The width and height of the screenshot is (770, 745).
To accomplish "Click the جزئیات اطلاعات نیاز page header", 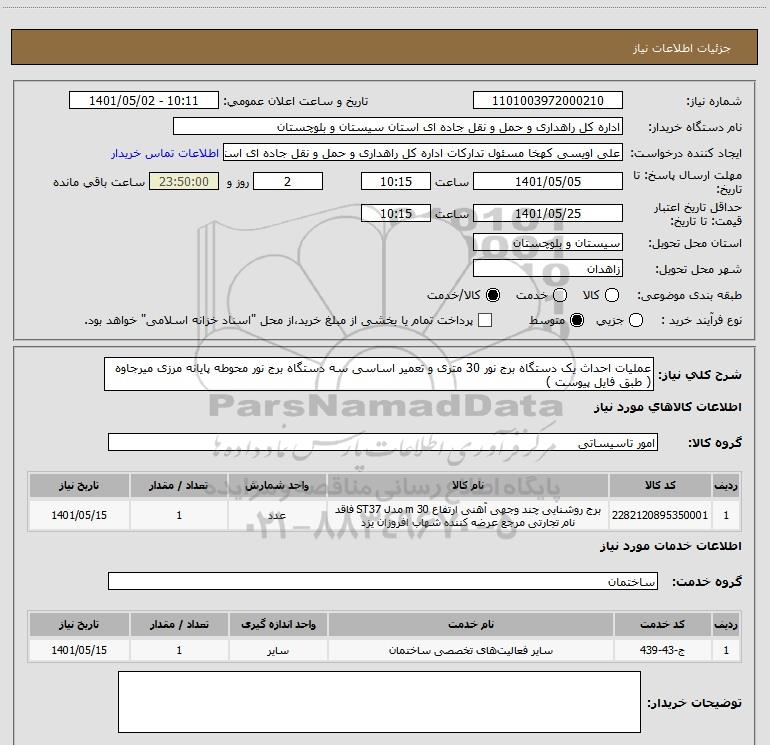I will pos(681,48).
